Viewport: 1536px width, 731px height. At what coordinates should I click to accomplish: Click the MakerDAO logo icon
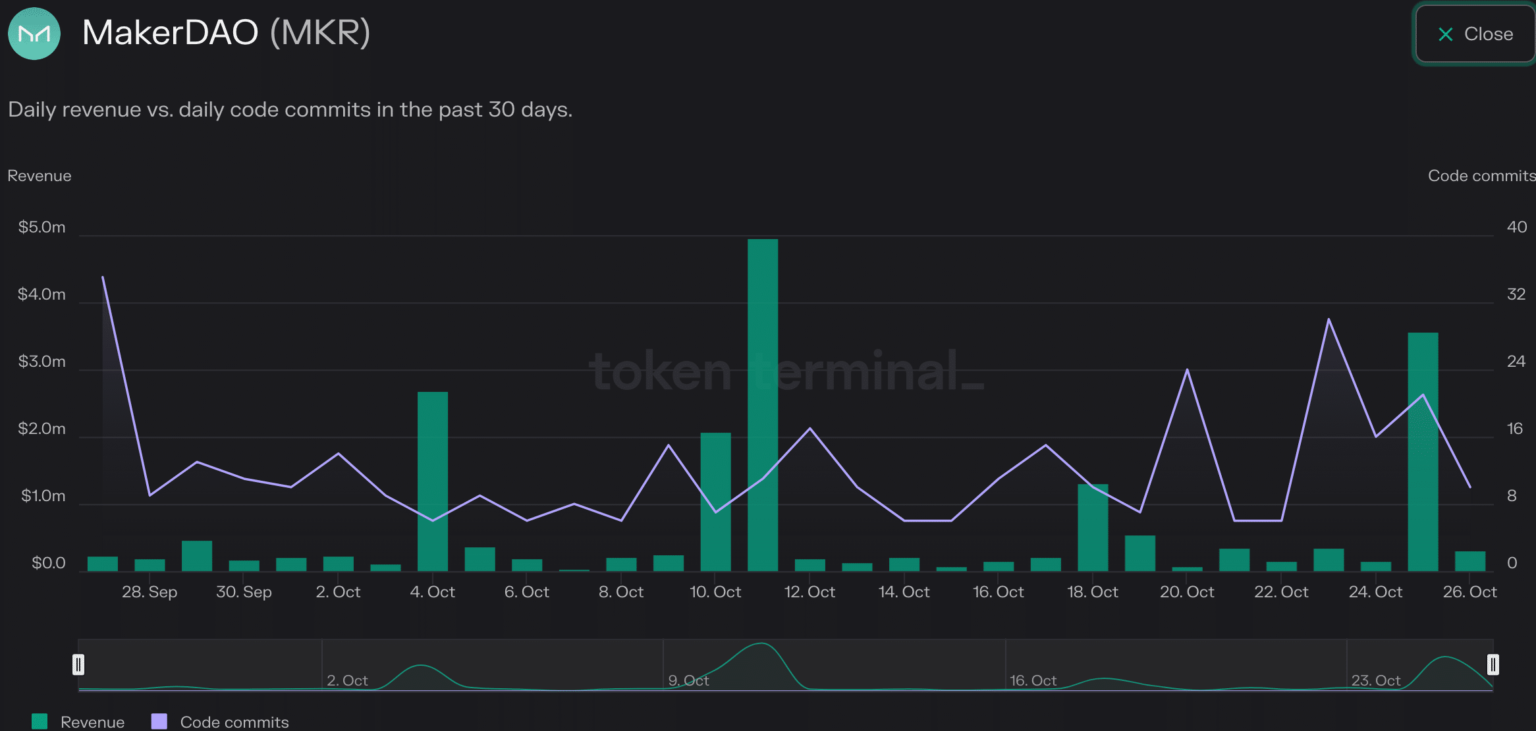coord(34,33)
